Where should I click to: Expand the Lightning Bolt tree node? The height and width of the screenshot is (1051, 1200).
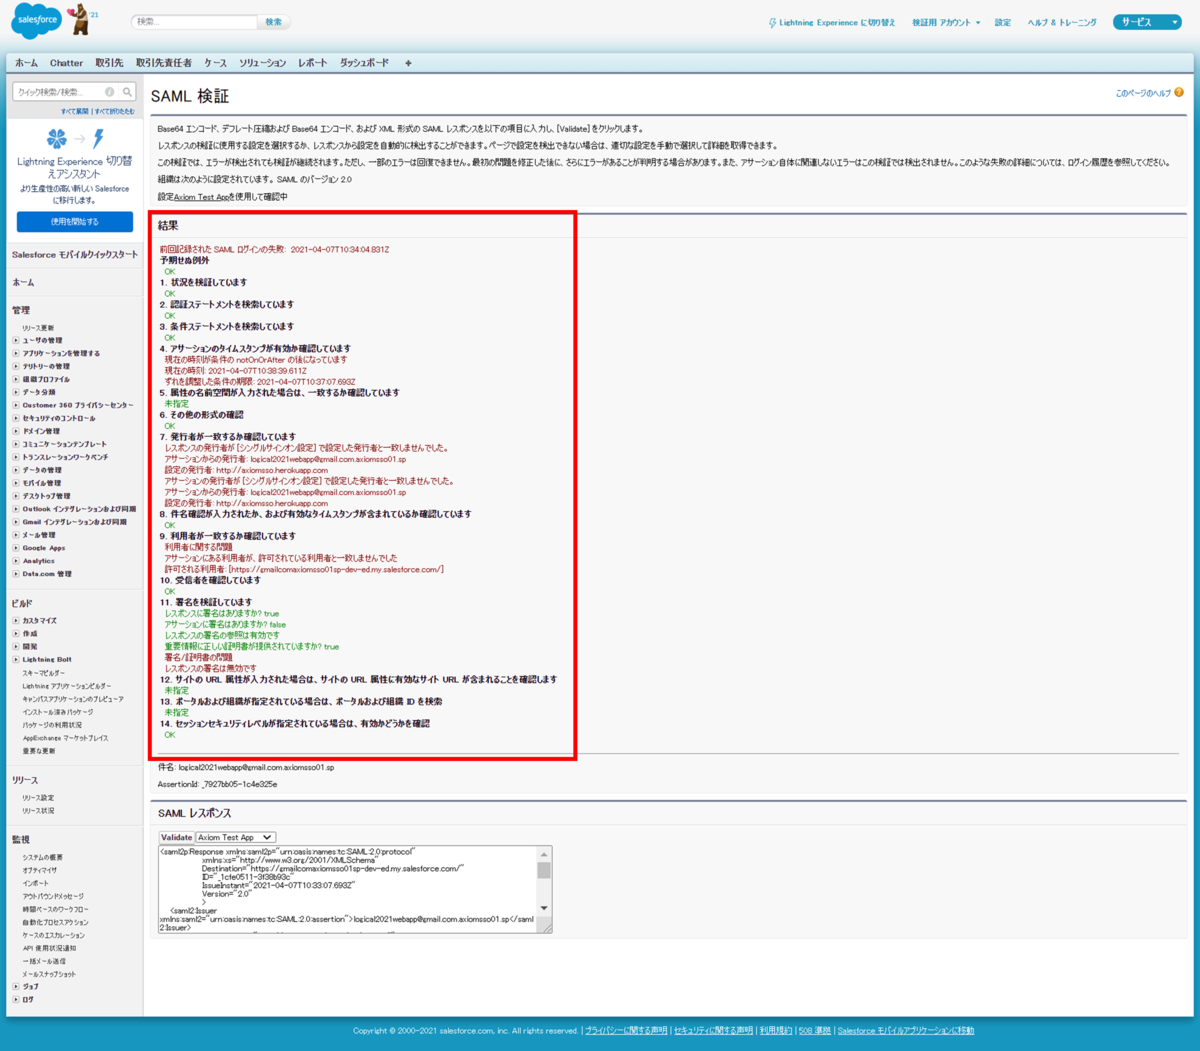[x=16, y=660]
